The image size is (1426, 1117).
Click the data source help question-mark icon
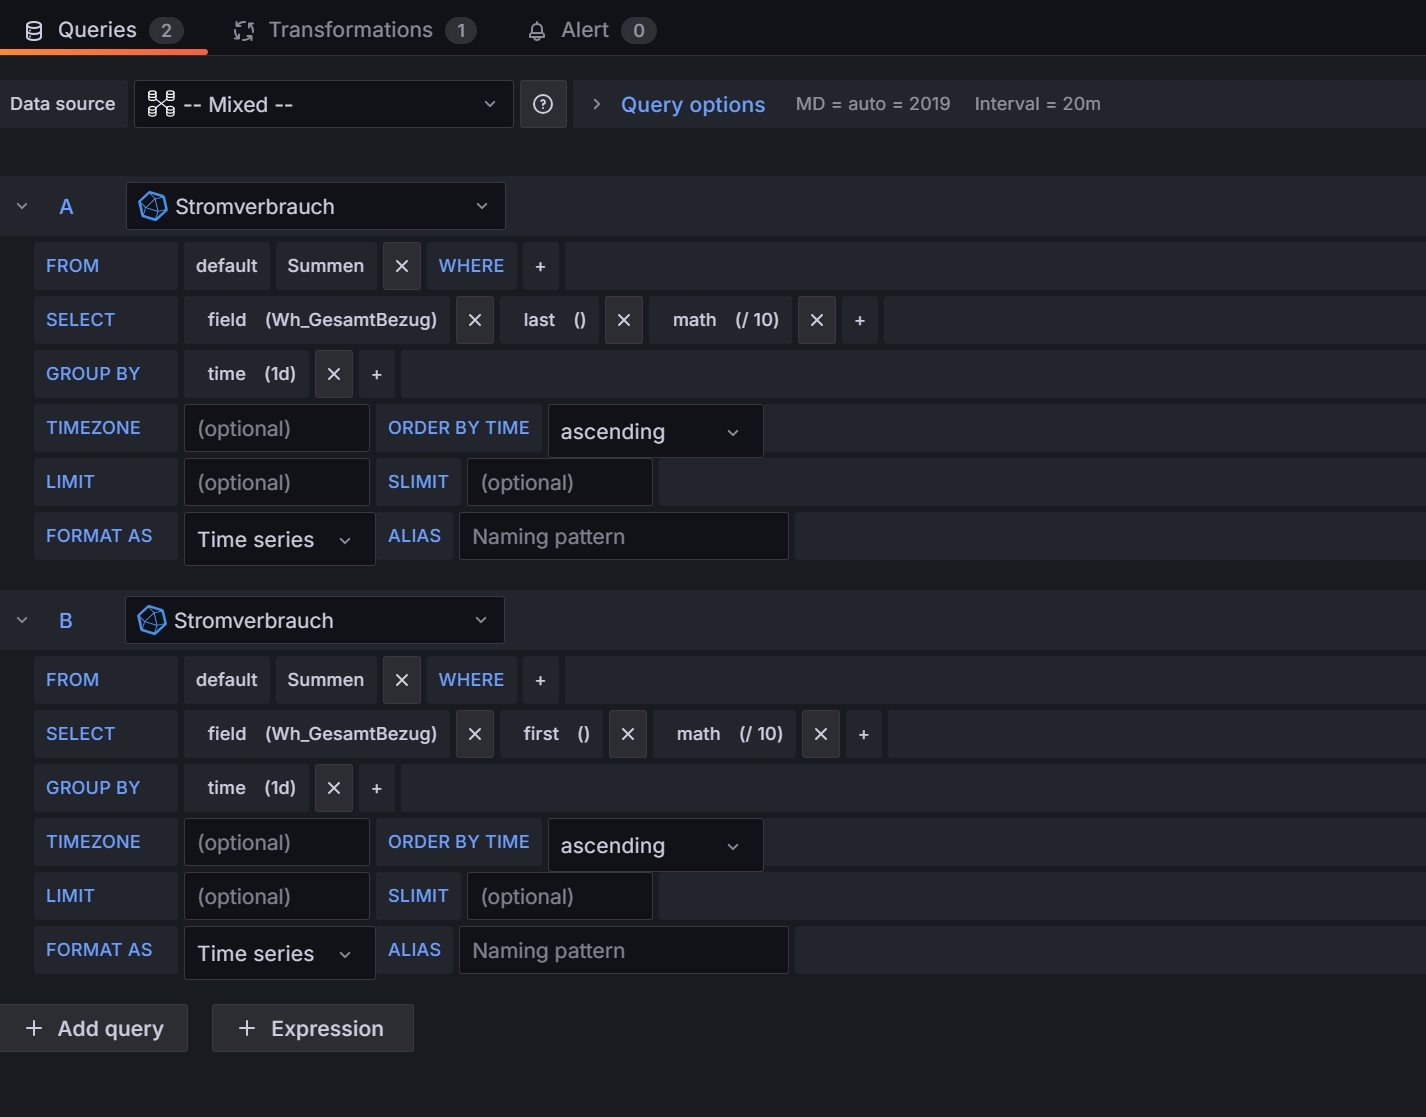[x=543, y=104]
